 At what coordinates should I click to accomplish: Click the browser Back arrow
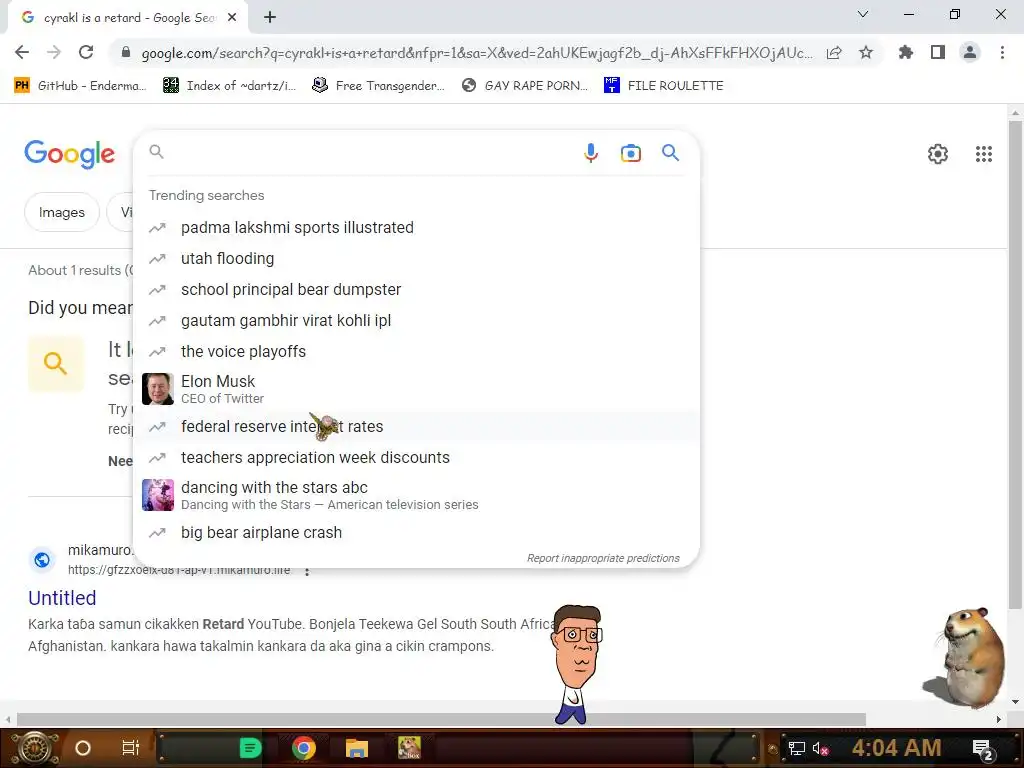point(22,52)
